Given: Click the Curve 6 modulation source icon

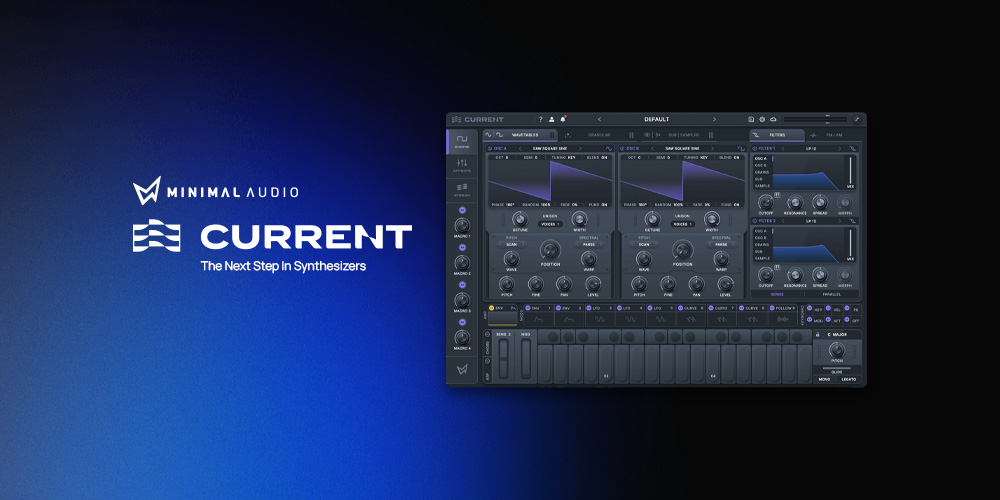Looking at the screenshot, I should [x=680, y=308].
